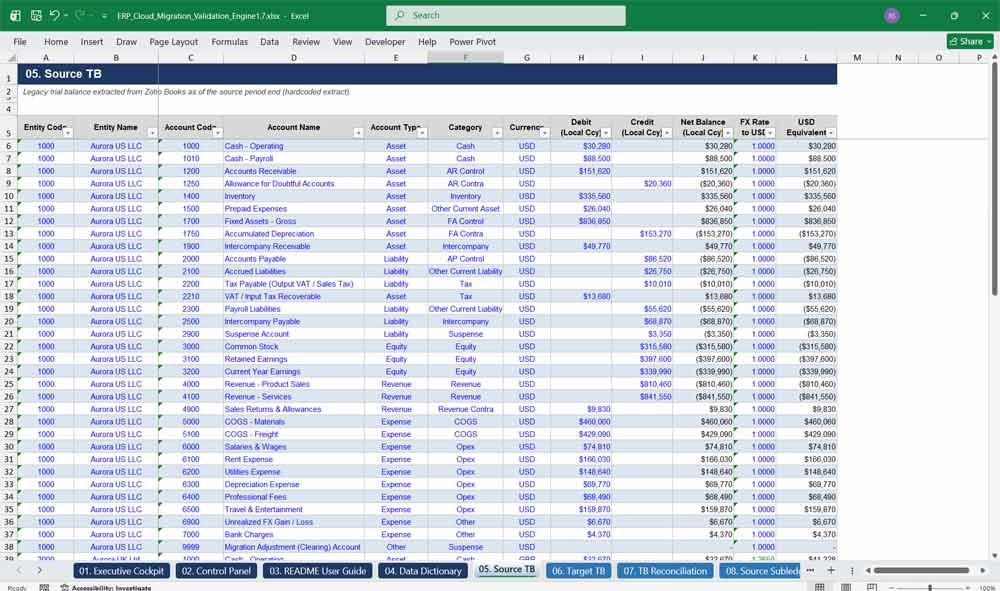Click the zoom in plus button
This screenshot has width=1000, height=591.
coord(969,587)
